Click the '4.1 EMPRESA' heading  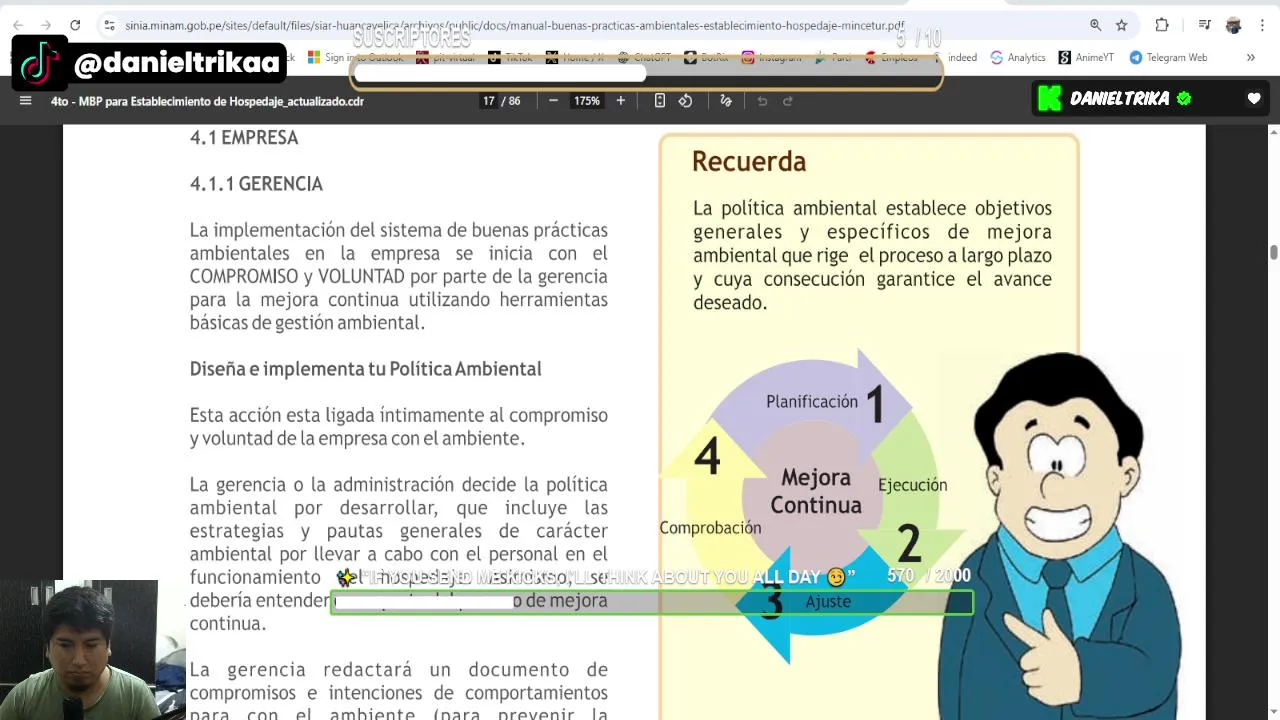point(244,138)
